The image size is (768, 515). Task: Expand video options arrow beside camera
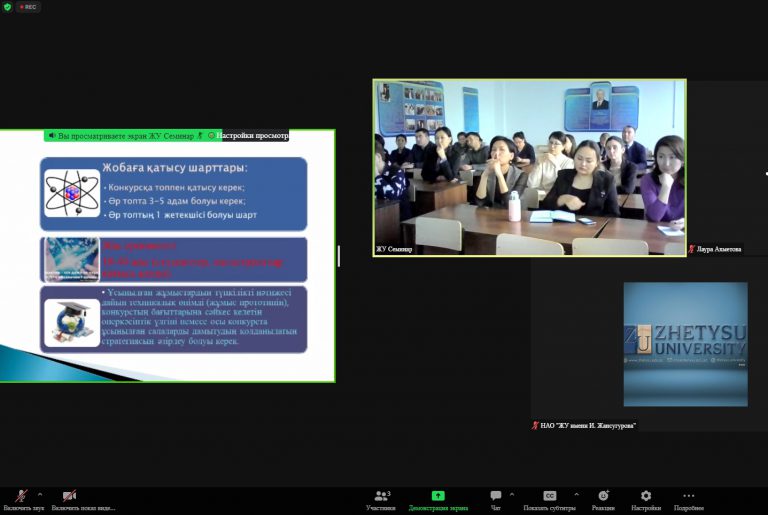88,494
